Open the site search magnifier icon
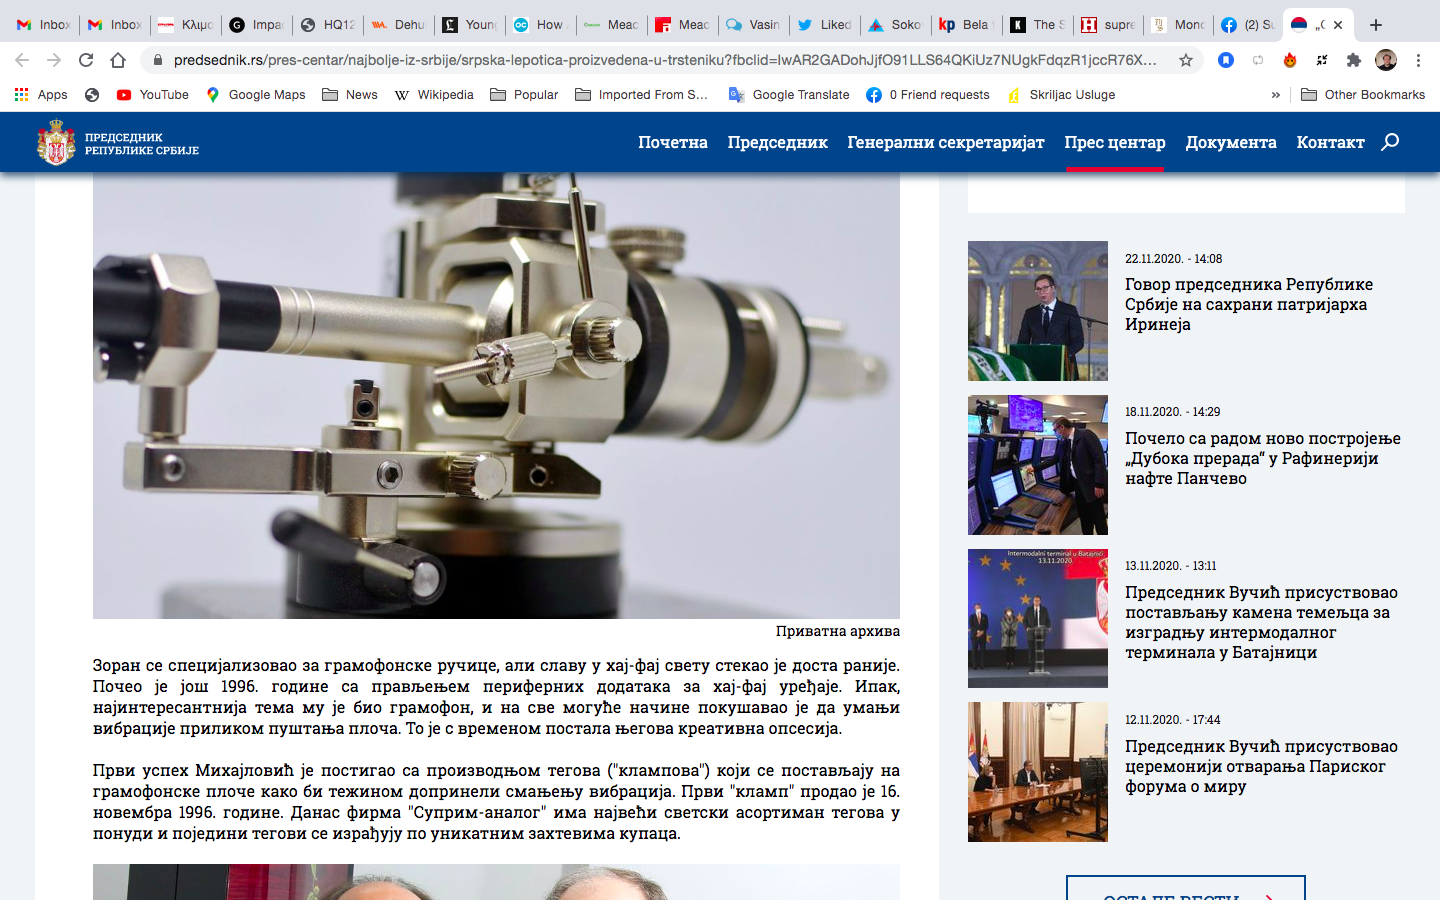 pos(1390,142)
